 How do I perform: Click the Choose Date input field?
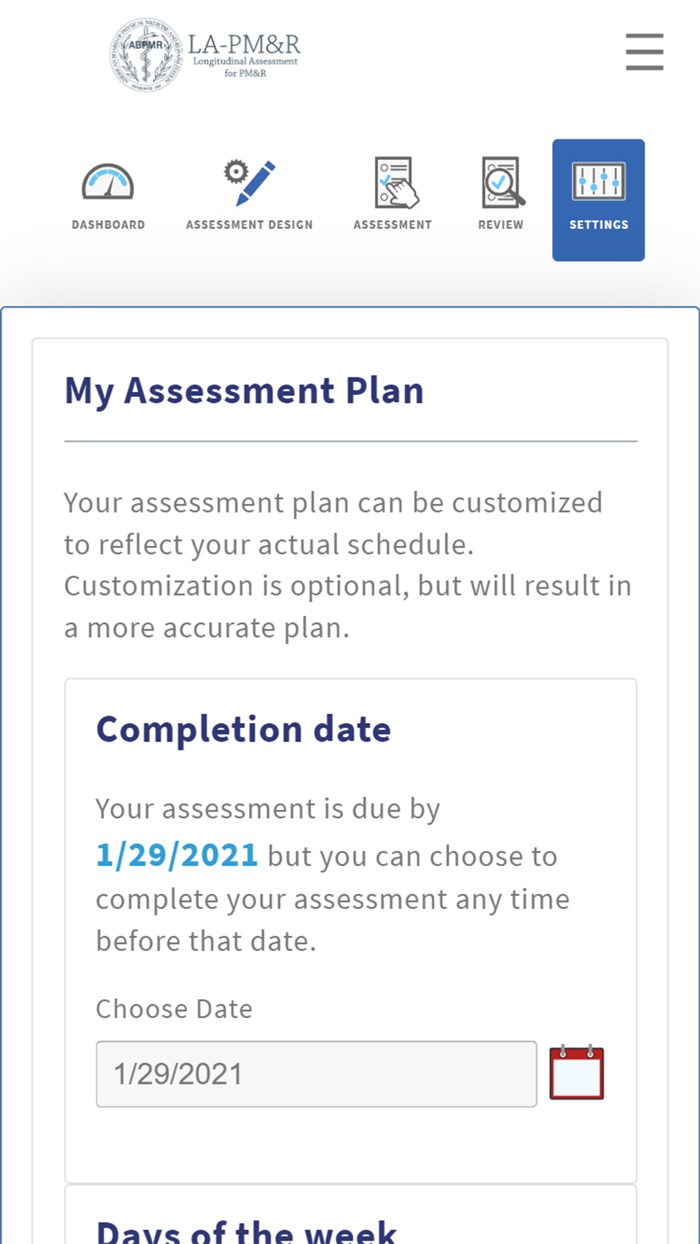click(x=316, y=1074)
